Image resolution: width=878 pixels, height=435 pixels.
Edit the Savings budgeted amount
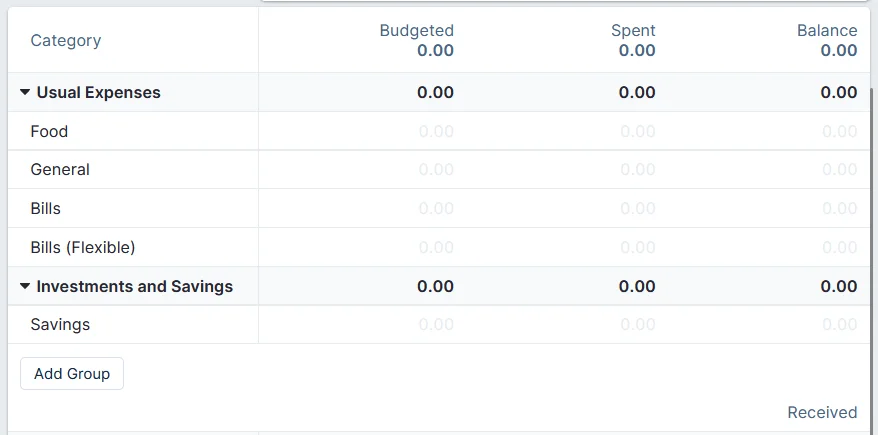coord(436,325)
